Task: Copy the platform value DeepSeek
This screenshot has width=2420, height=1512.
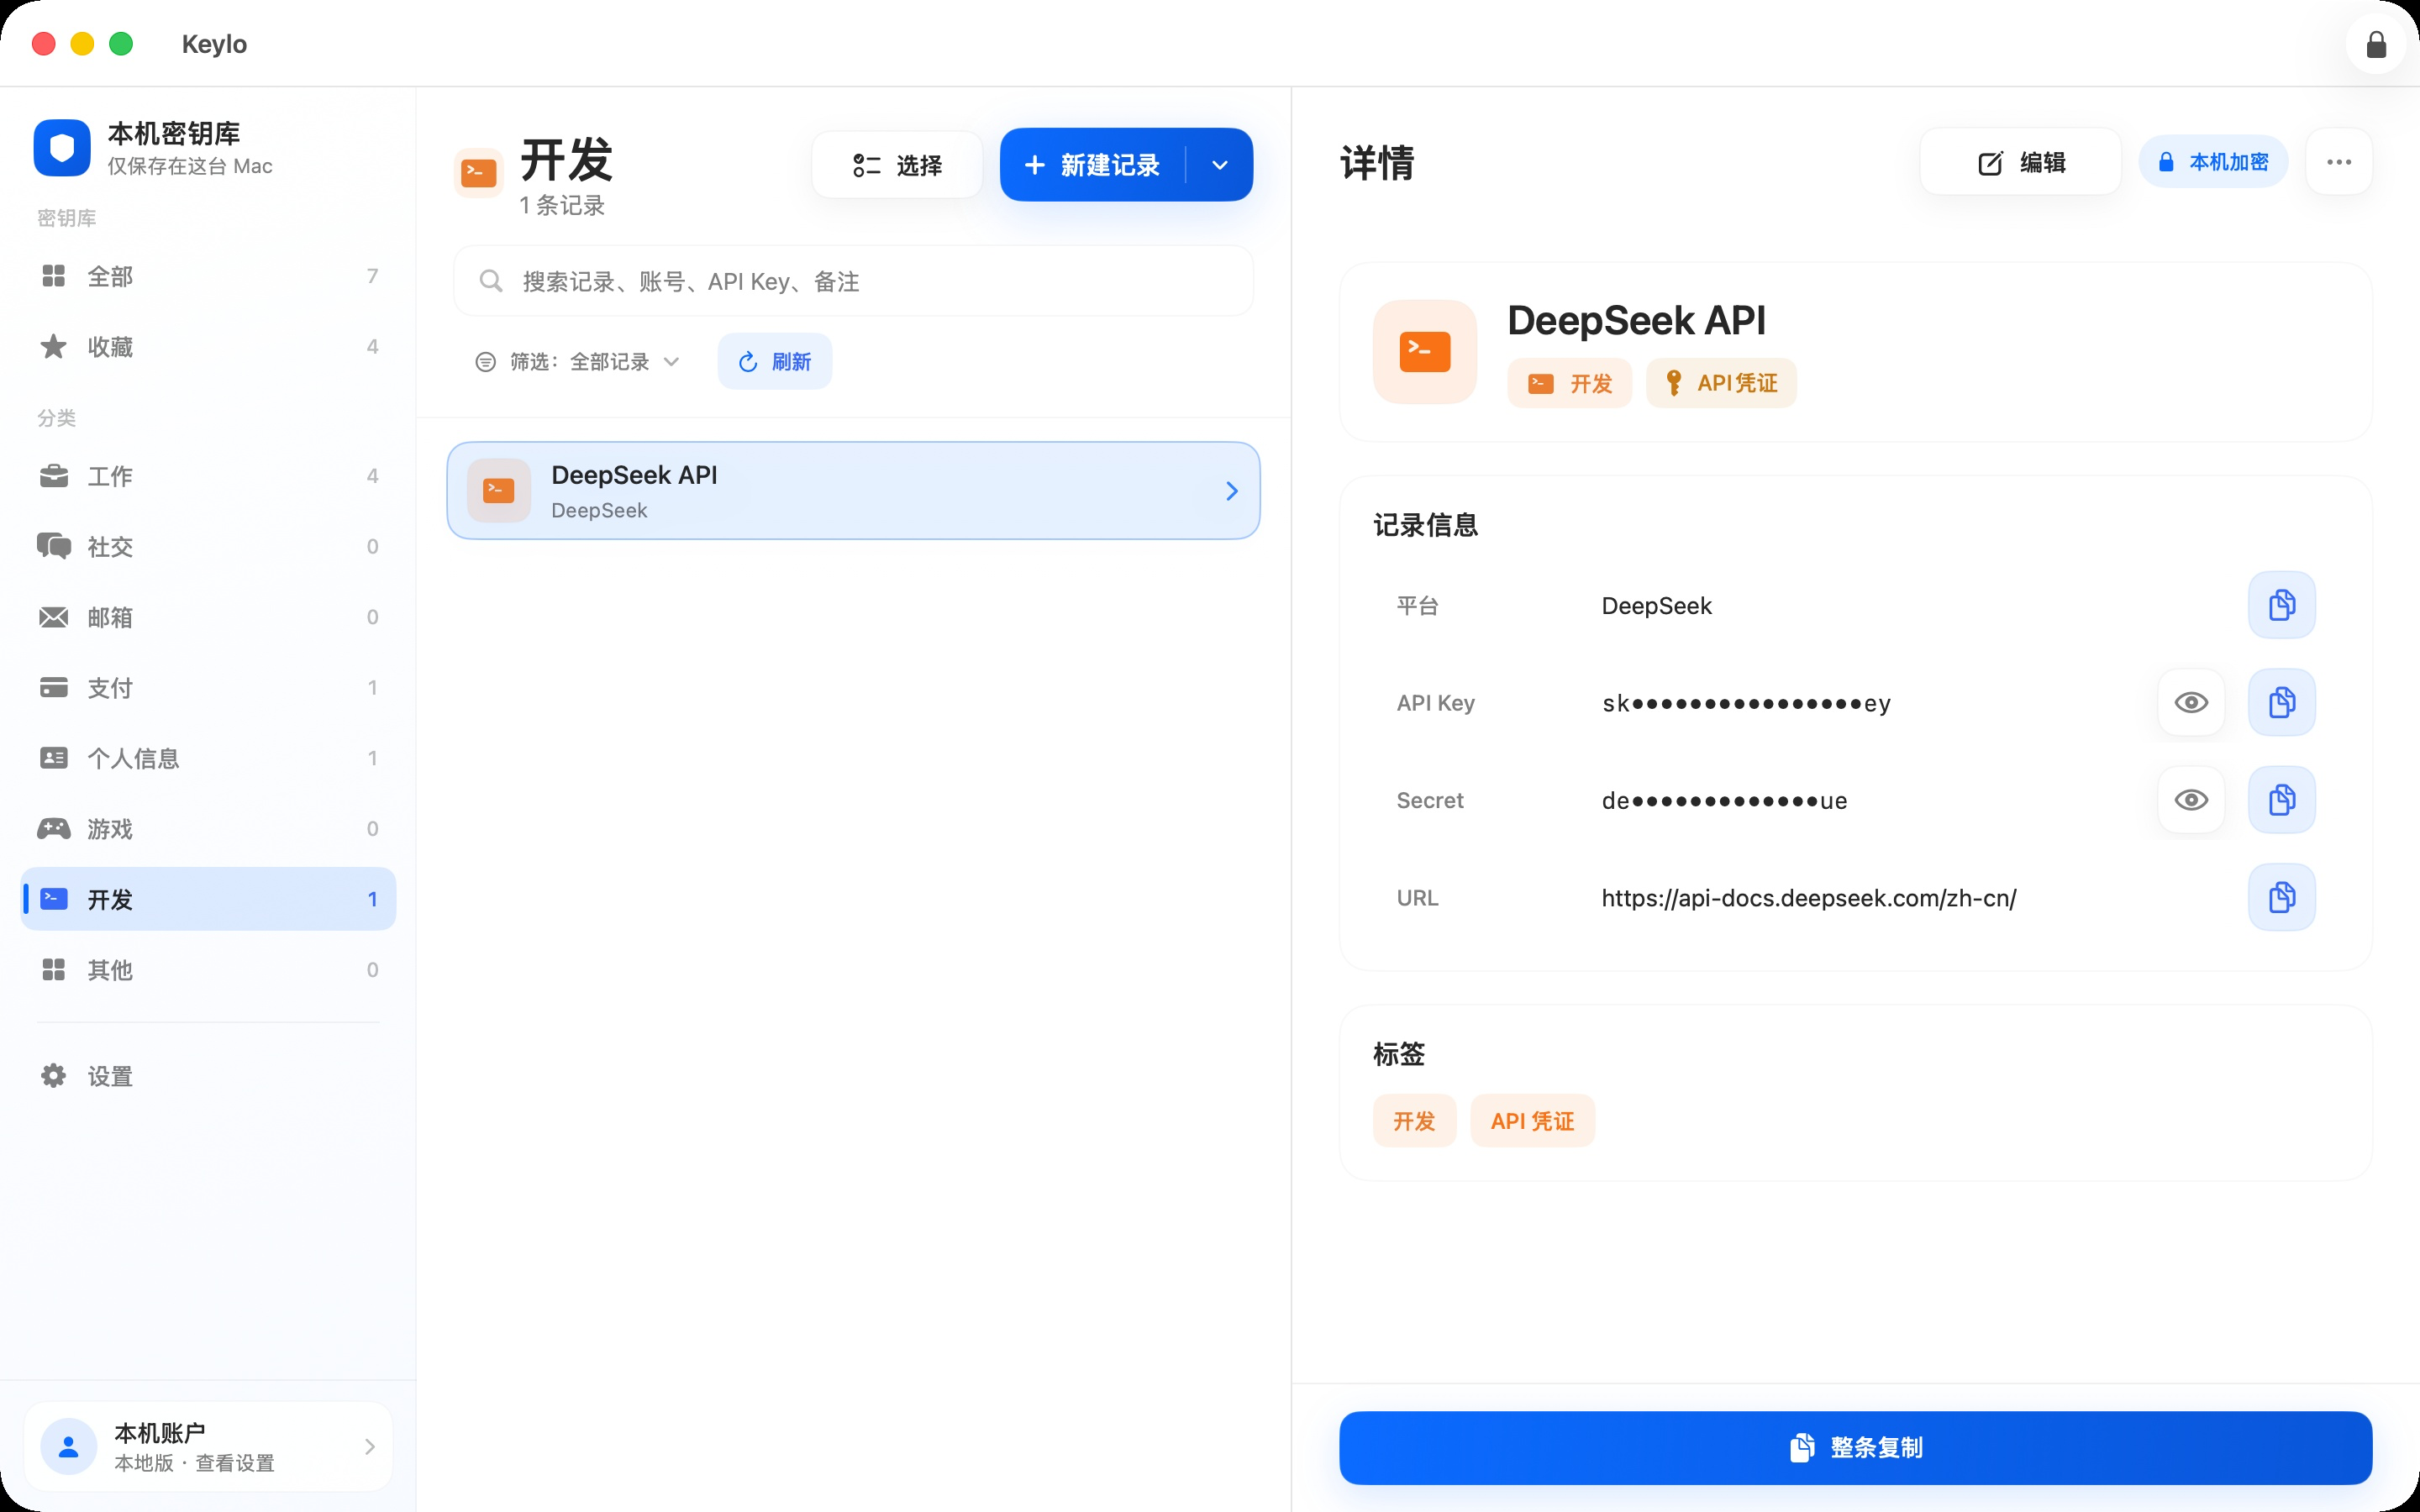Action: click(x=2281, y=605)
